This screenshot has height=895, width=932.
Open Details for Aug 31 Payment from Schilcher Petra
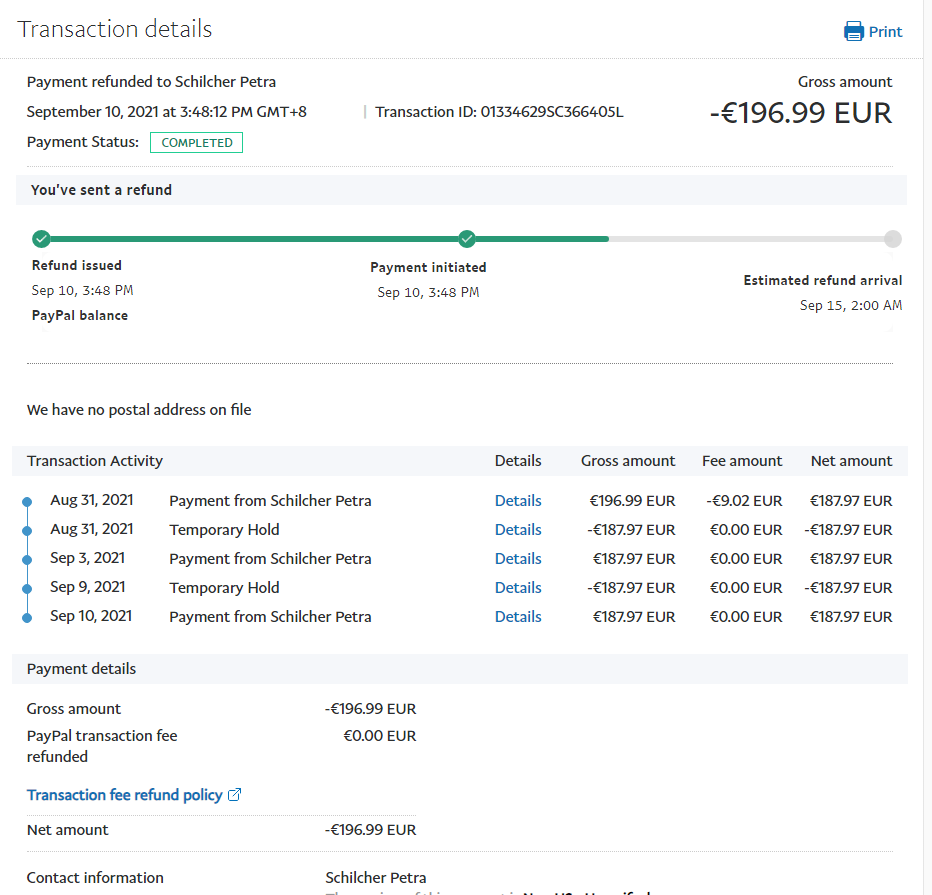coord(518,501)
